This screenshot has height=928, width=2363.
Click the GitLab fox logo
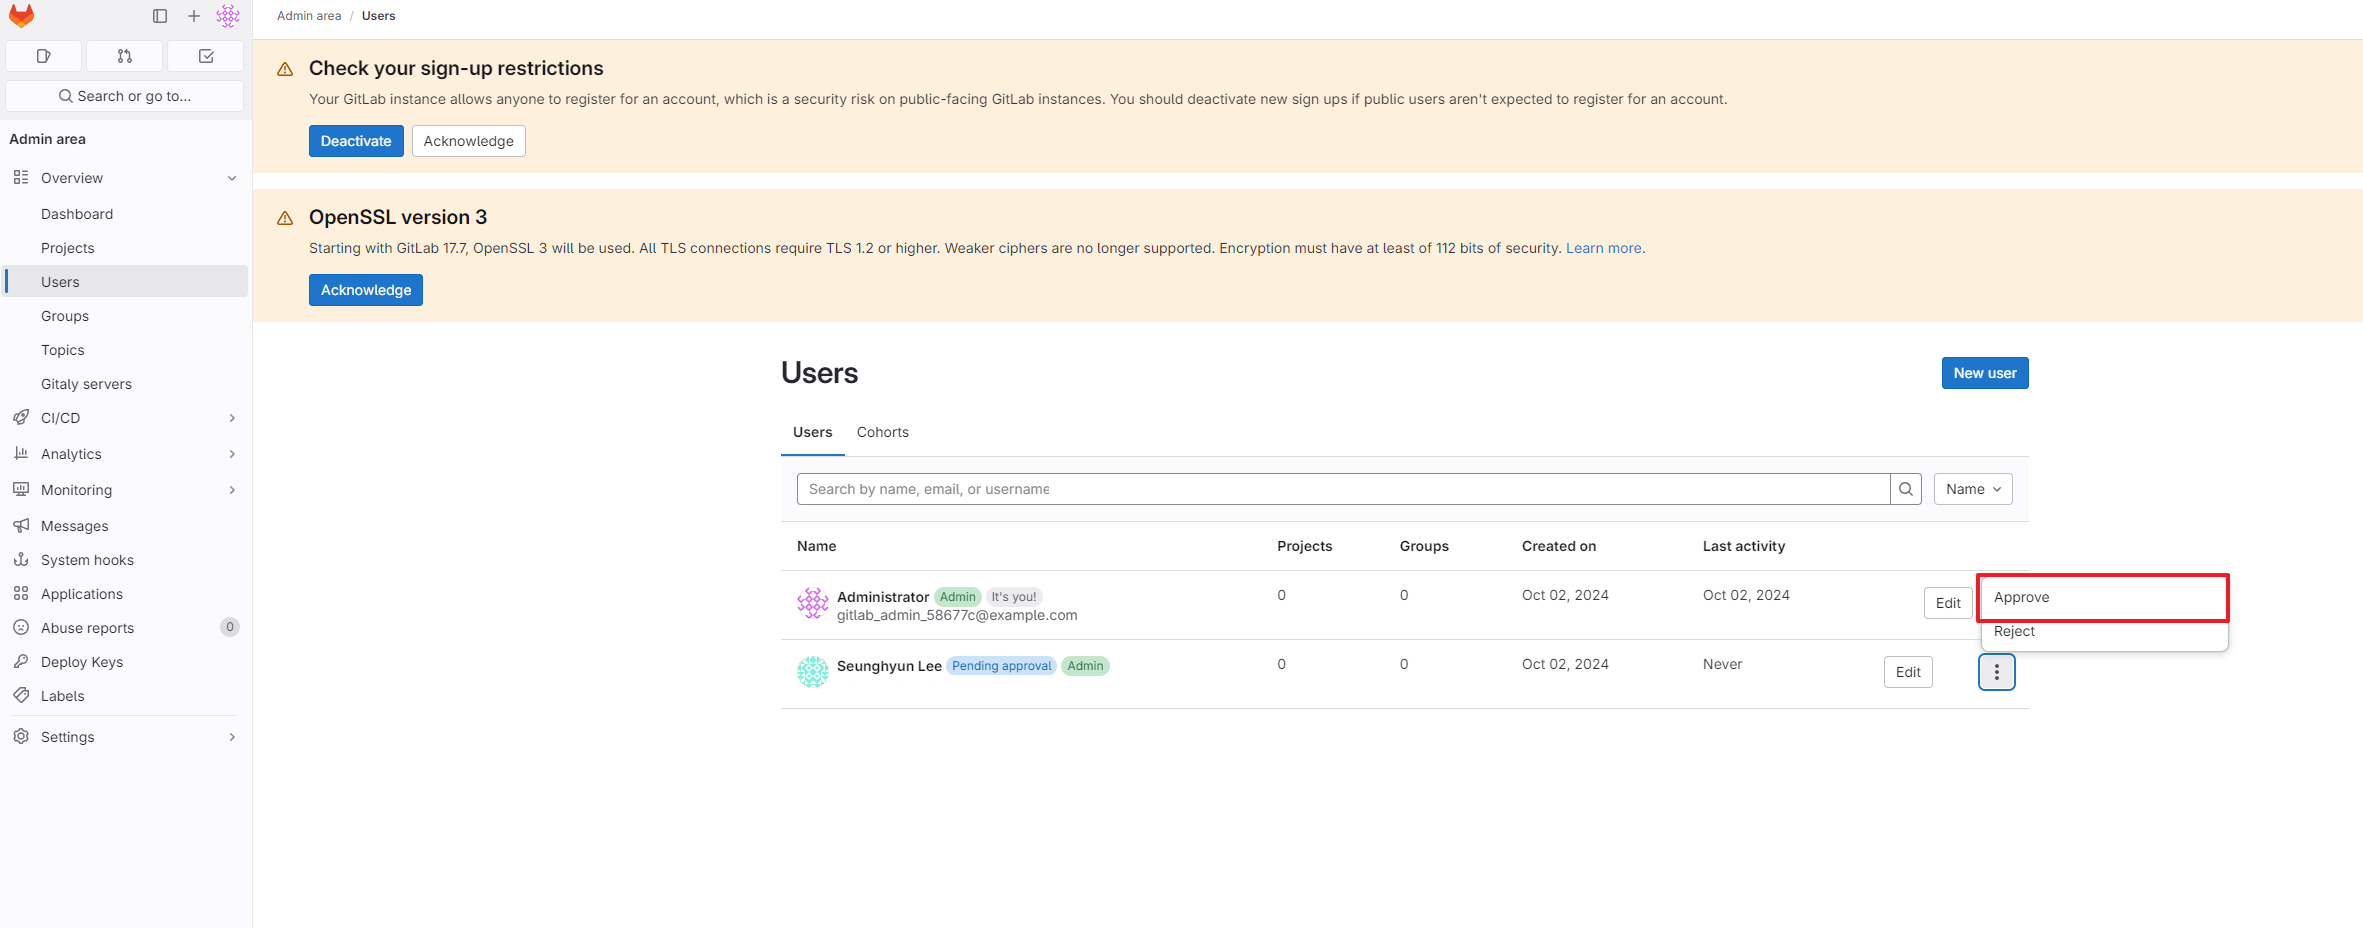coord(21,16)
